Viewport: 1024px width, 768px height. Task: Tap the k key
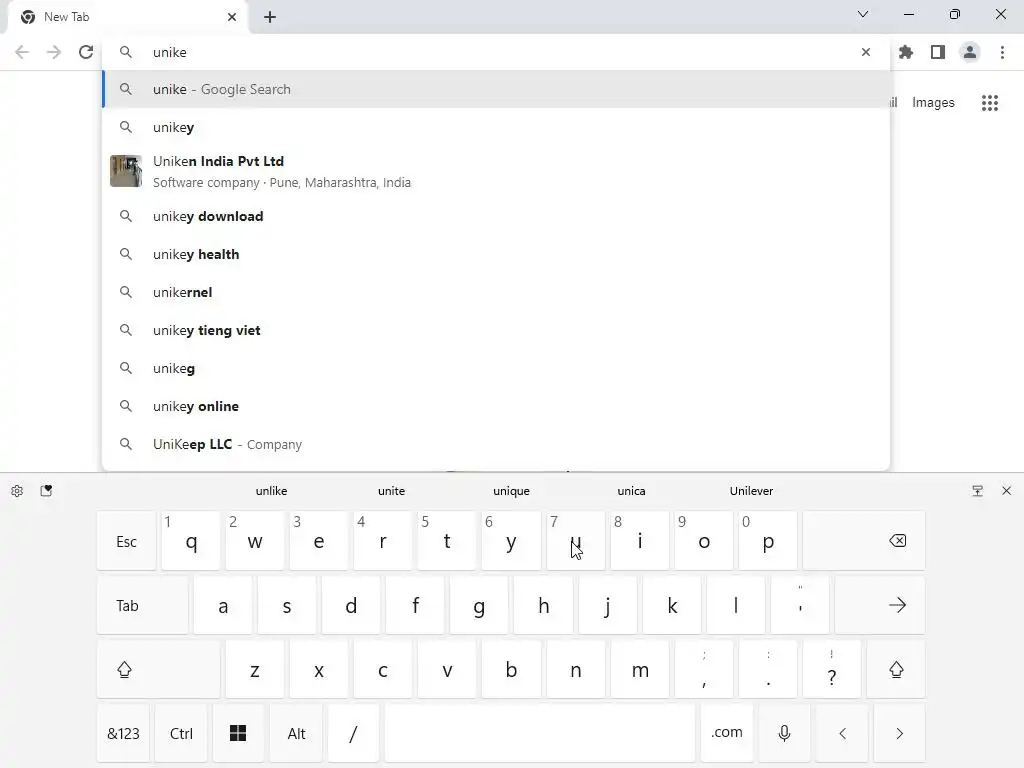[x=672, y=605]
